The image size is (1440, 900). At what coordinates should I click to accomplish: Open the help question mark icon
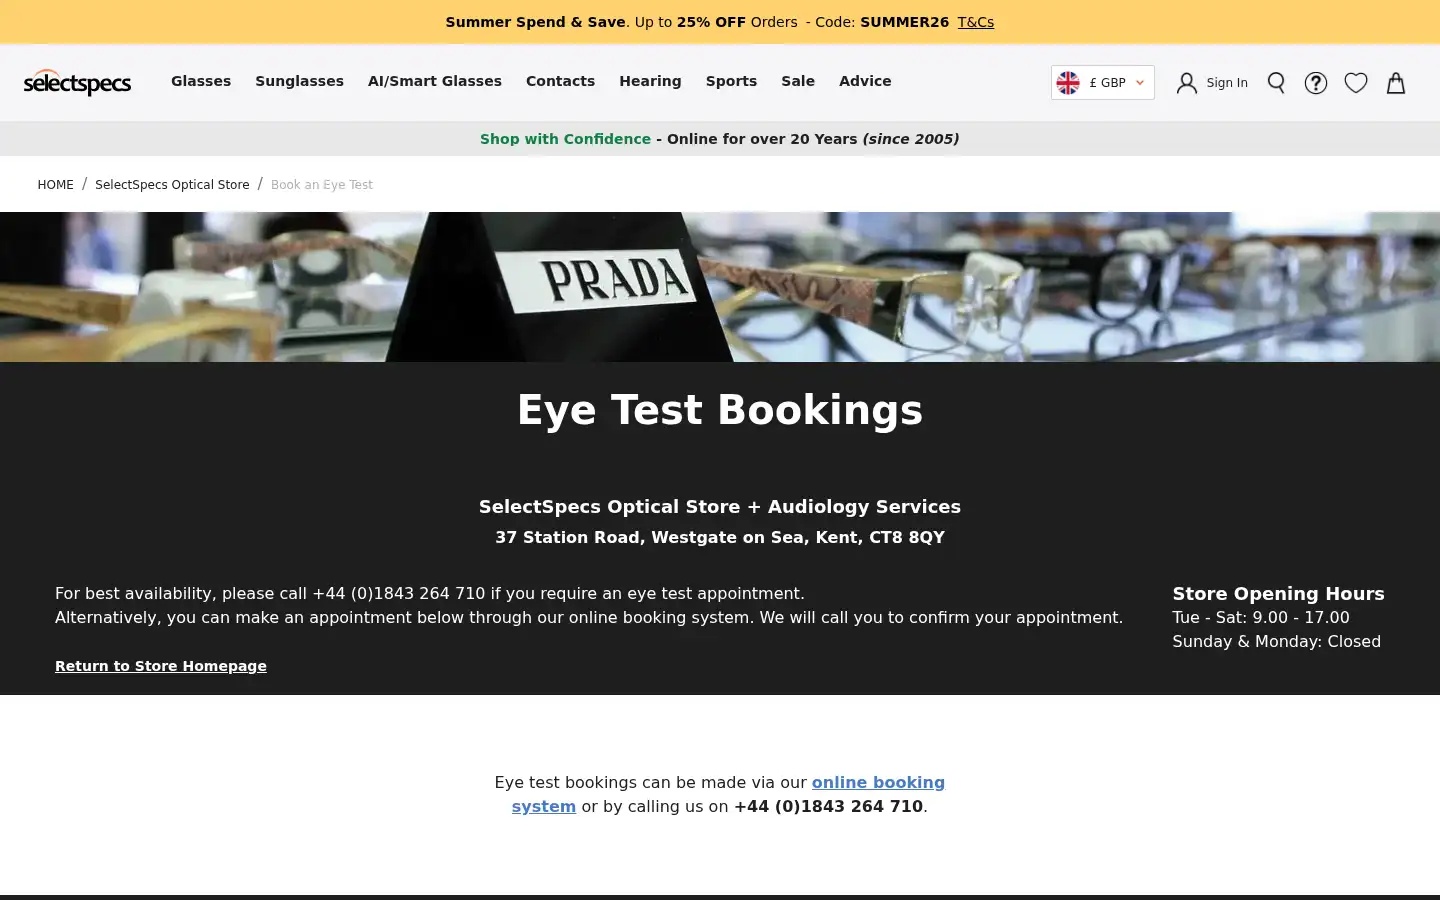1316,83
